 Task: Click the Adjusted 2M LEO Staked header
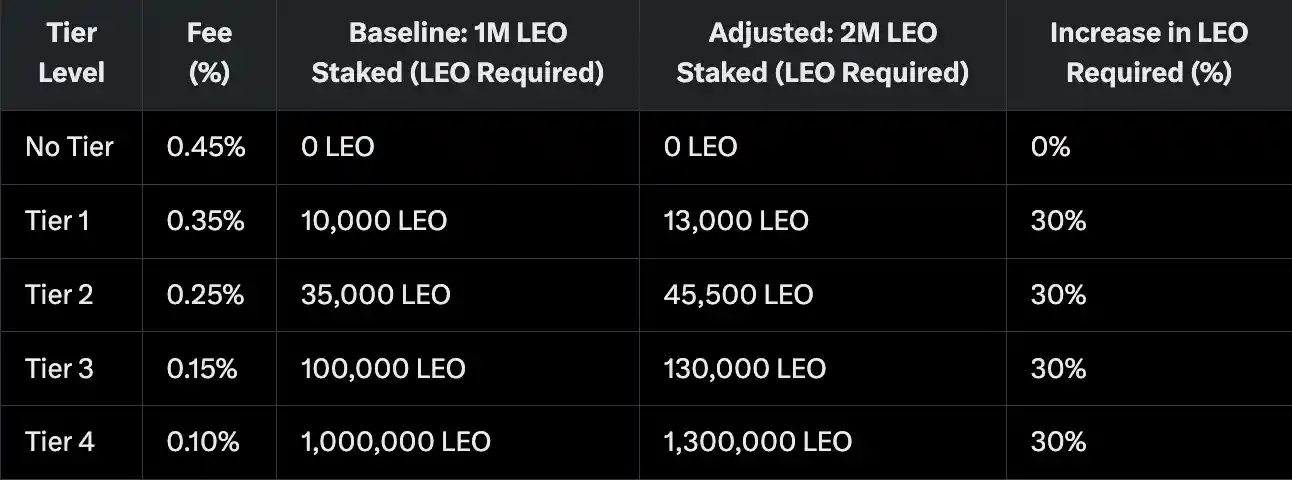823,53
